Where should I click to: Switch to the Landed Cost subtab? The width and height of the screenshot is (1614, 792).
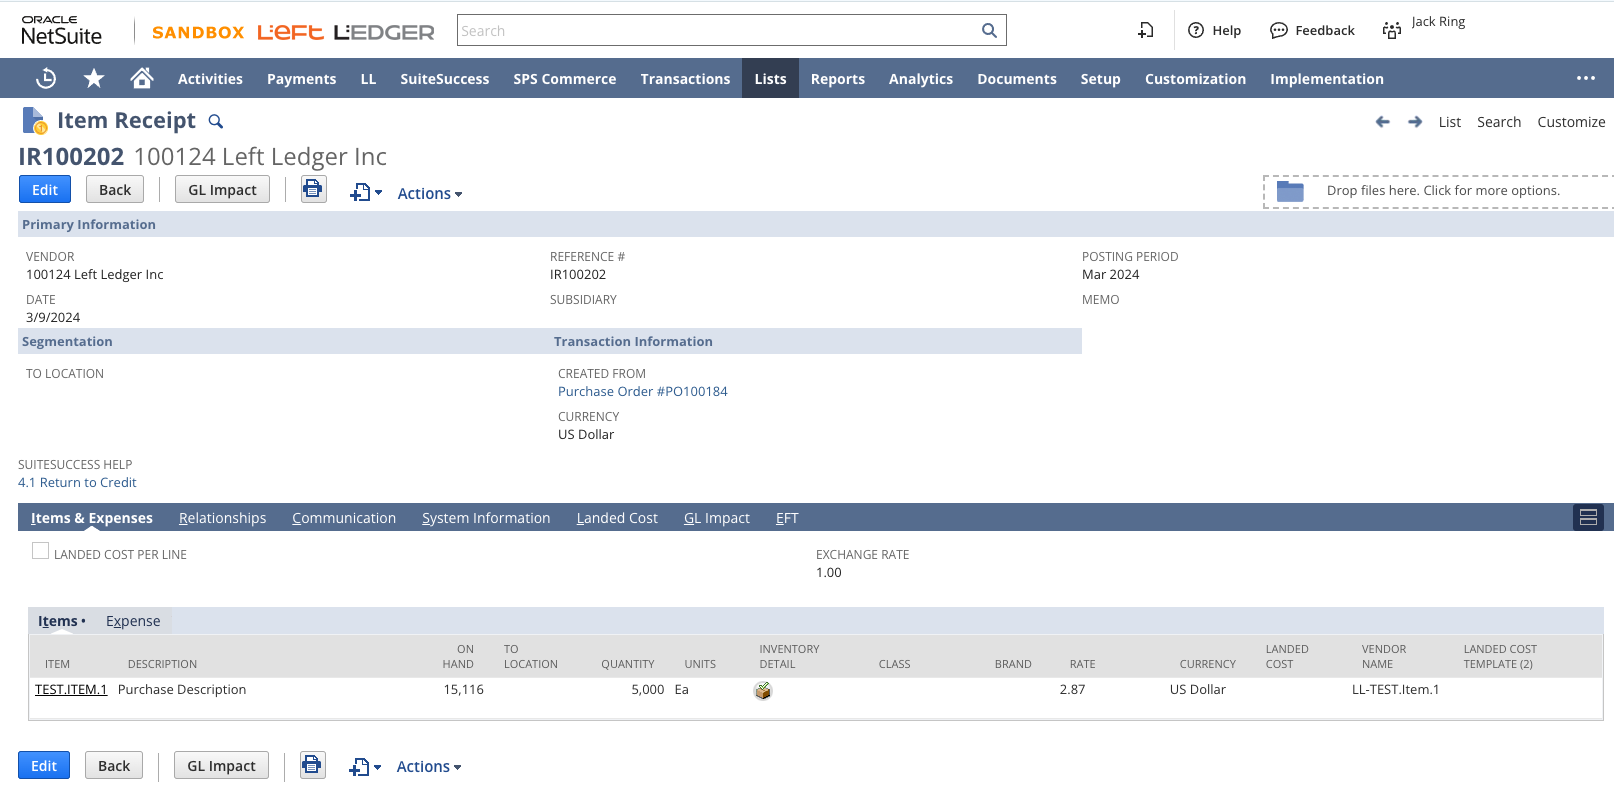(x=617, y=517)
